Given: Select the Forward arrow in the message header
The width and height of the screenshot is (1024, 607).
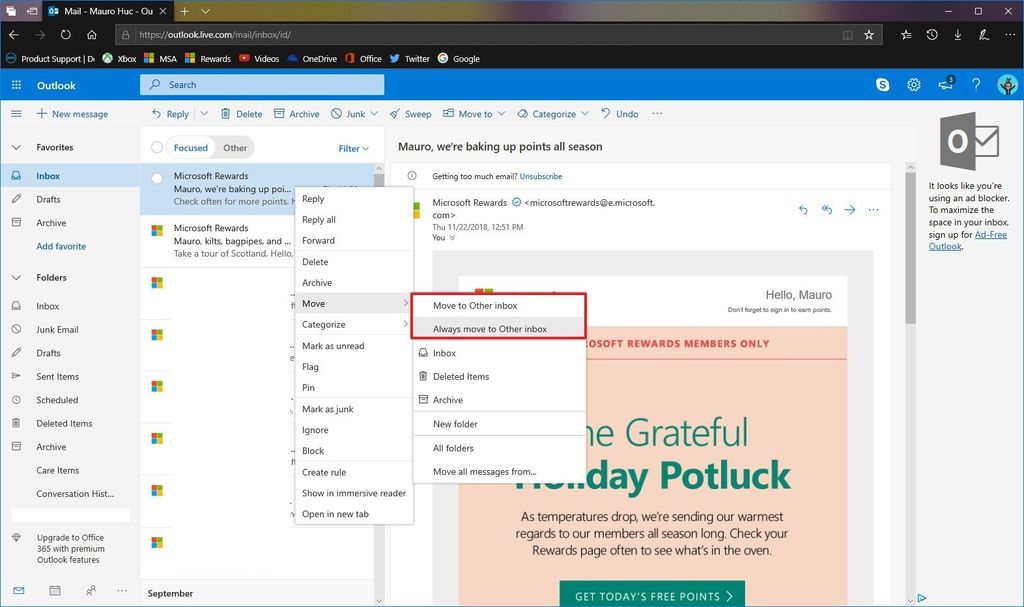Looking at the screenshot, I should 850,210.
